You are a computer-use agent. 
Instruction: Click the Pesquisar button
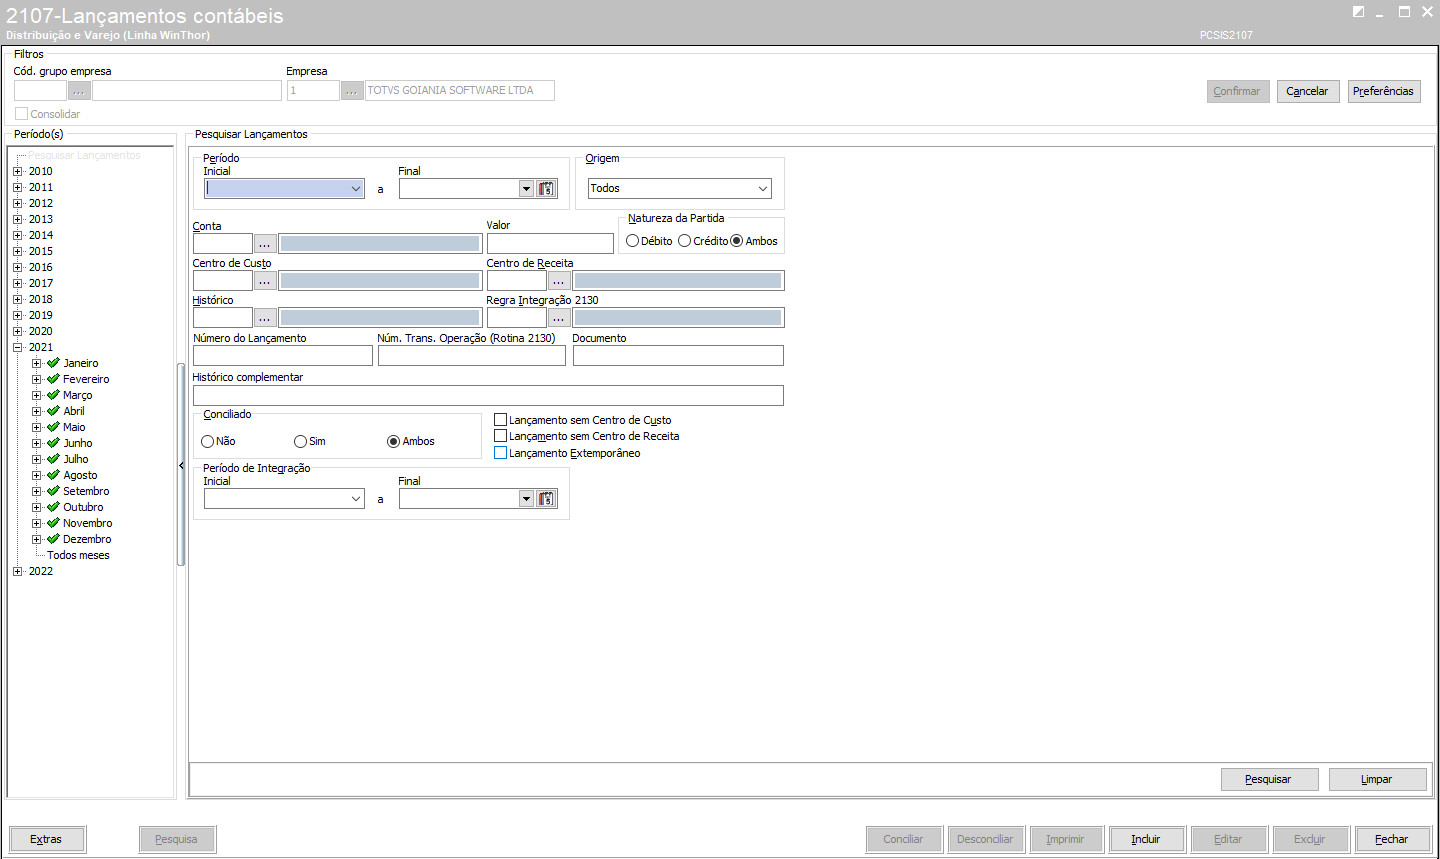coord(1269,779)
